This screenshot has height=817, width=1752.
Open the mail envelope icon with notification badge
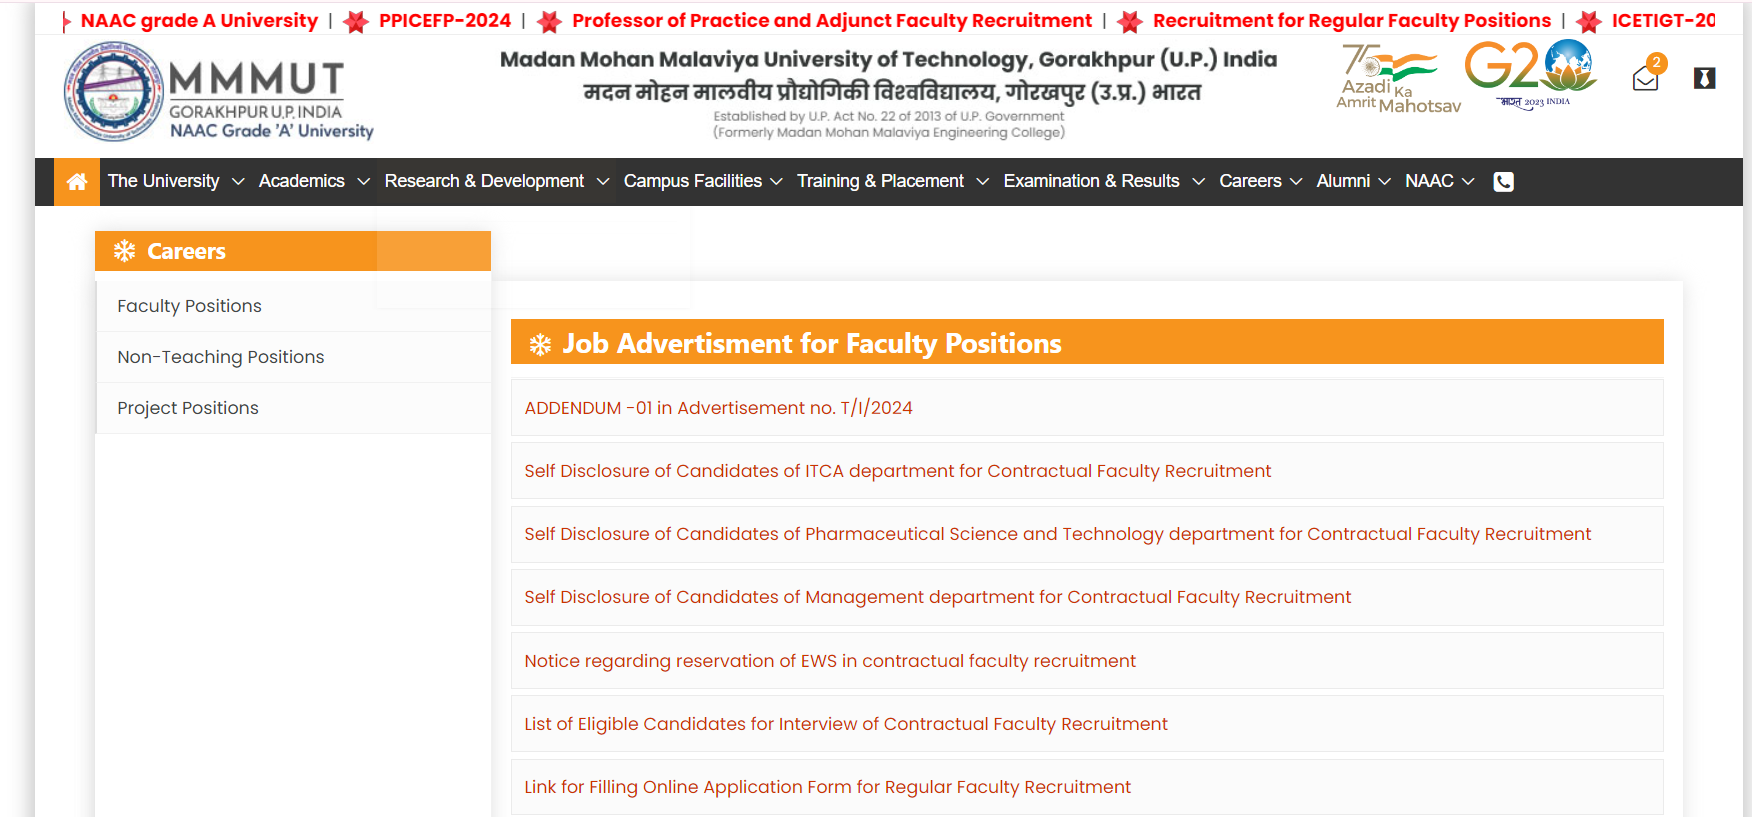coord(1646,78)
